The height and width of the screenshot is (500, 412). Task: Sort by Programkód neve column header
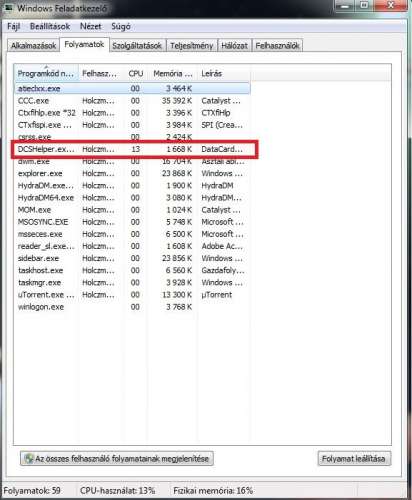click(46, 73)
